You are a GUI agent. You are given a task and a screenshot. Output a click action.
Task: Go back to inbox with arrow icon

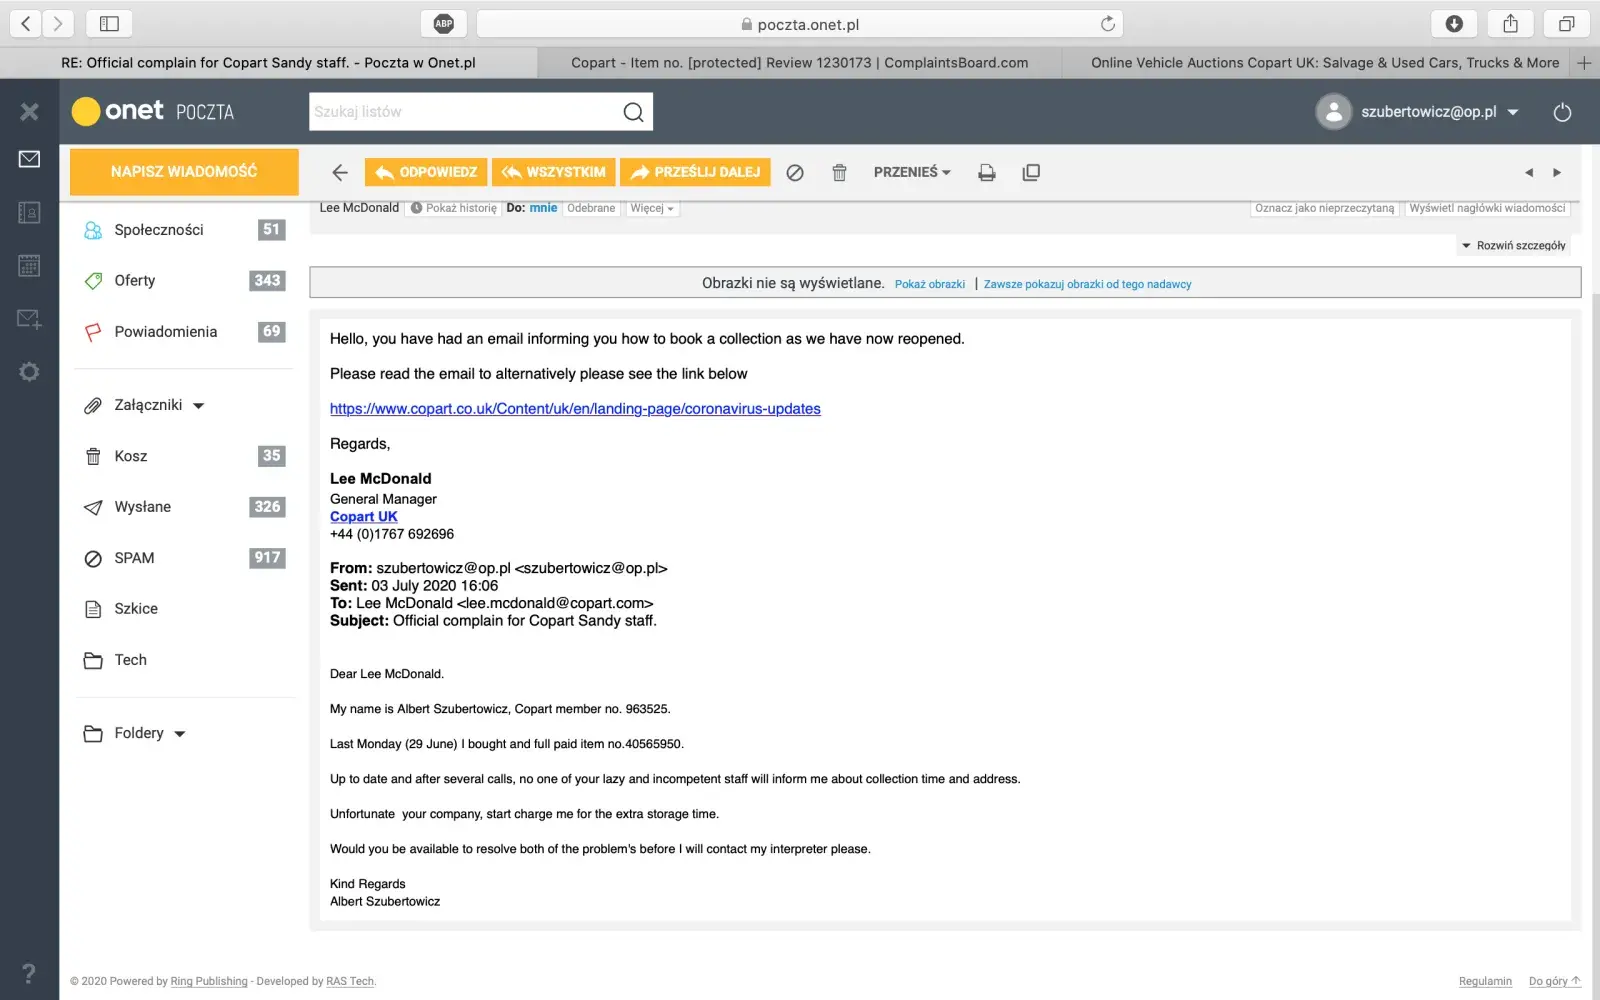point(340,173)
